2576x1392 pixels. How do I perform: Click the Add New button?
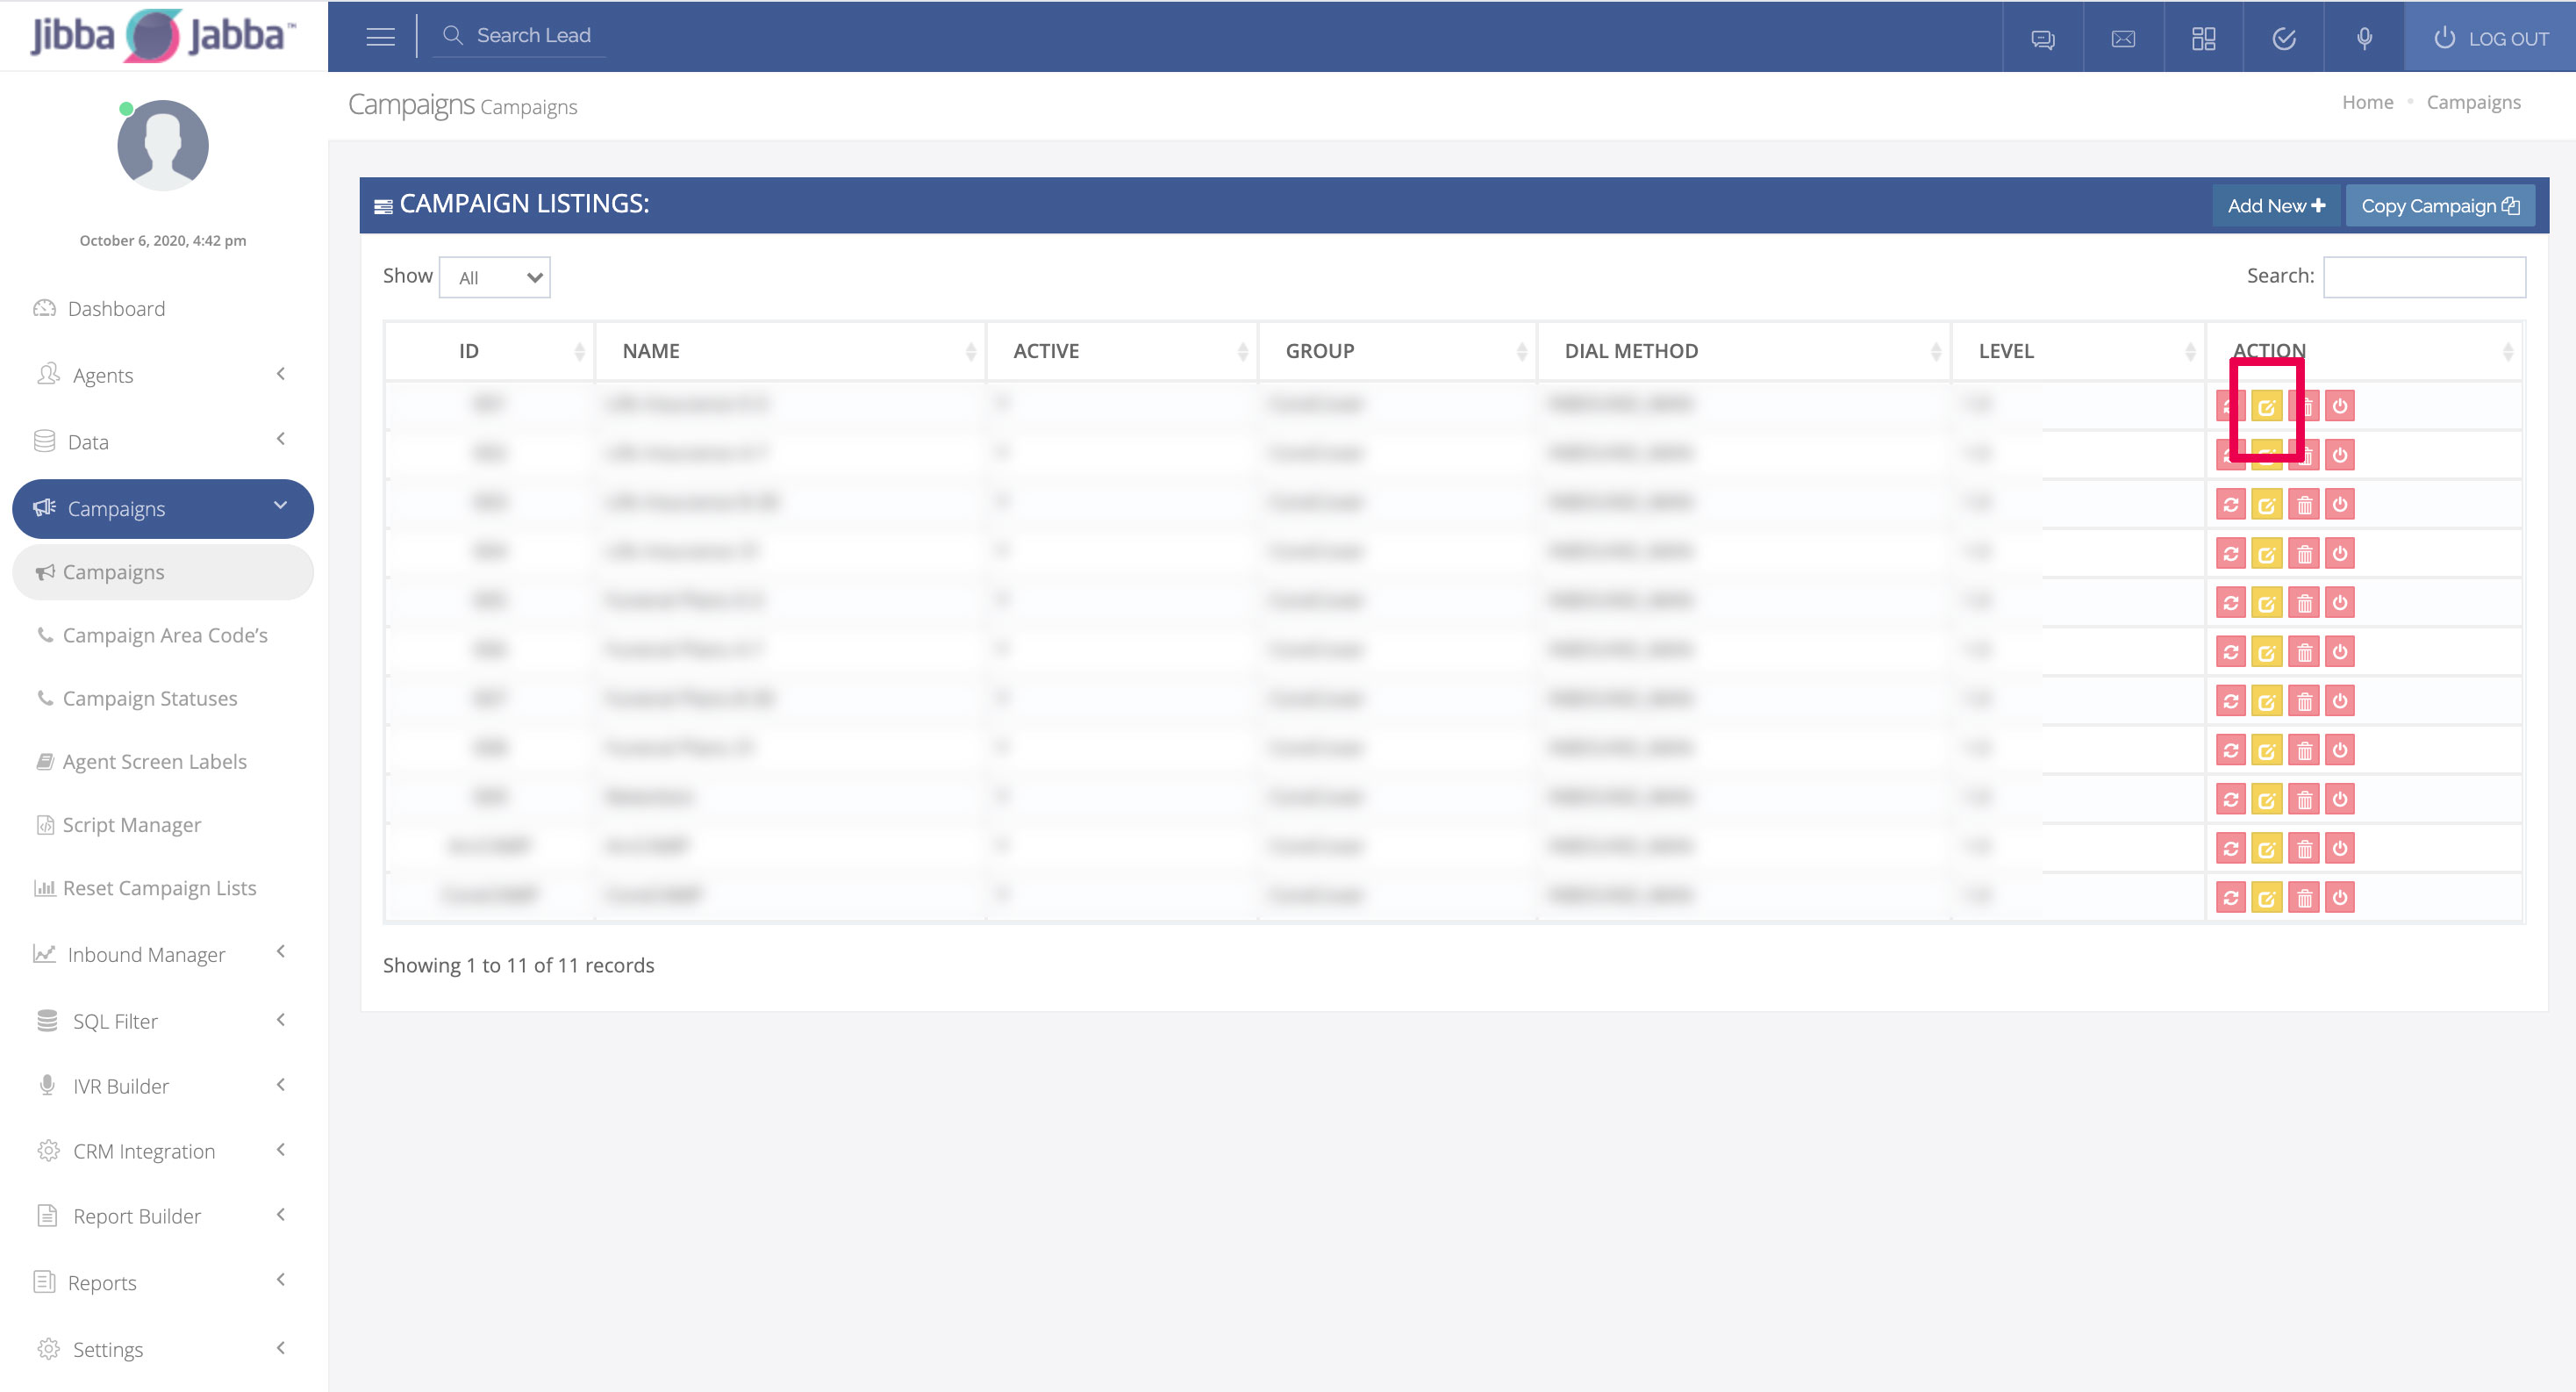(x=2275, y=206)
